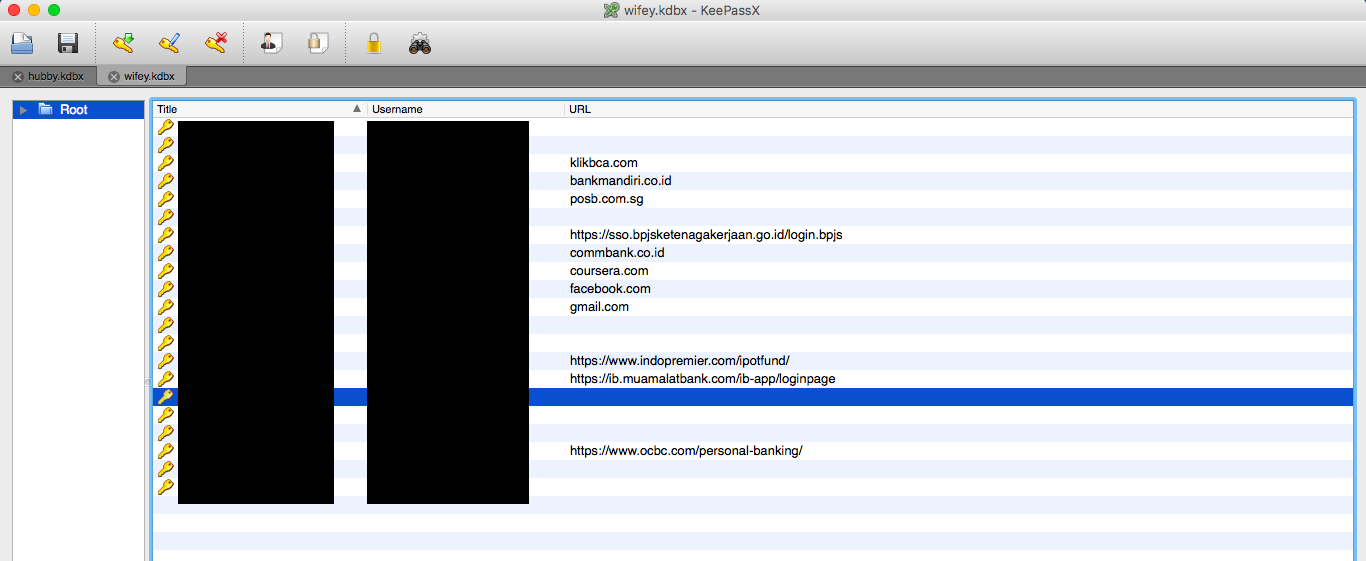Image resolution: width=1366 pixels, height=561 pixels.
Task: Click the key icon in the klikbca.com row
Action: 166,163
